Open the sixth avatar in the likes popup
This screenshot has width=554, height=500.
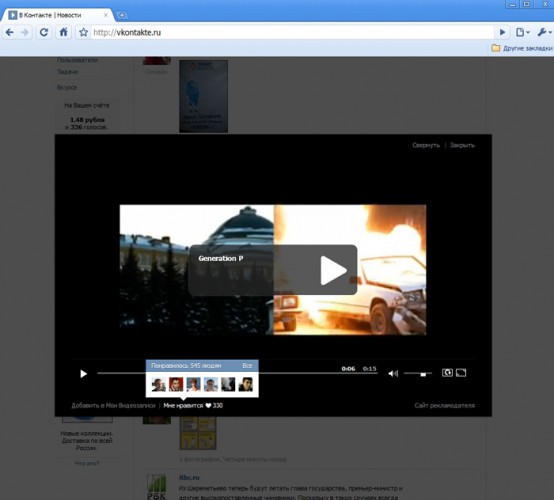(x=246, y=384)
